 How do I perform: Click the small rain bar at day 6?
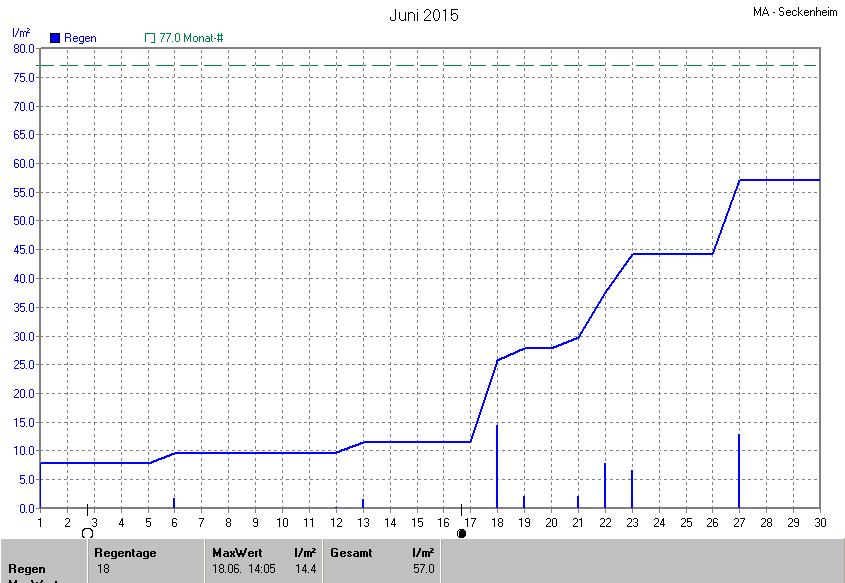pos(174,502)
